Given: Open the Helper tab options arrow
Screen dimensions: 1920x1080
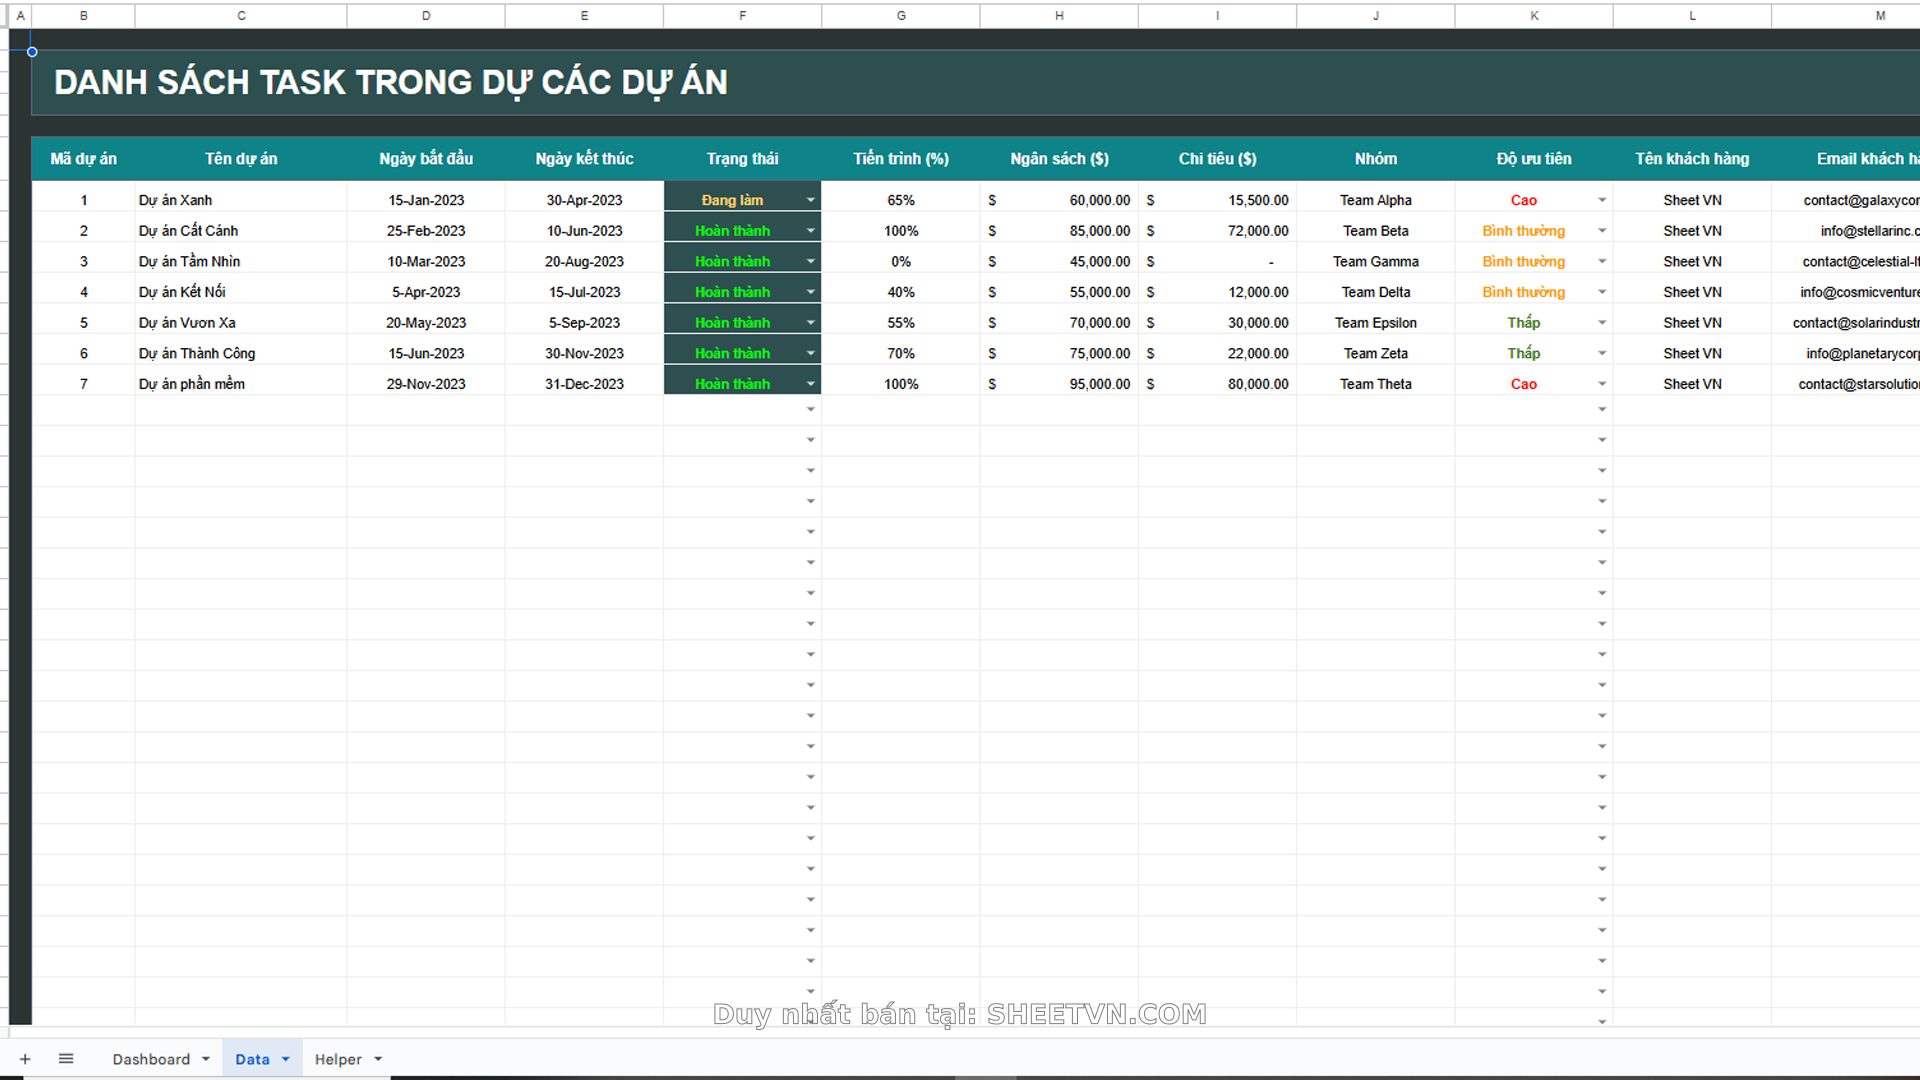Looking at the screenshot, I should point(378,1059).
